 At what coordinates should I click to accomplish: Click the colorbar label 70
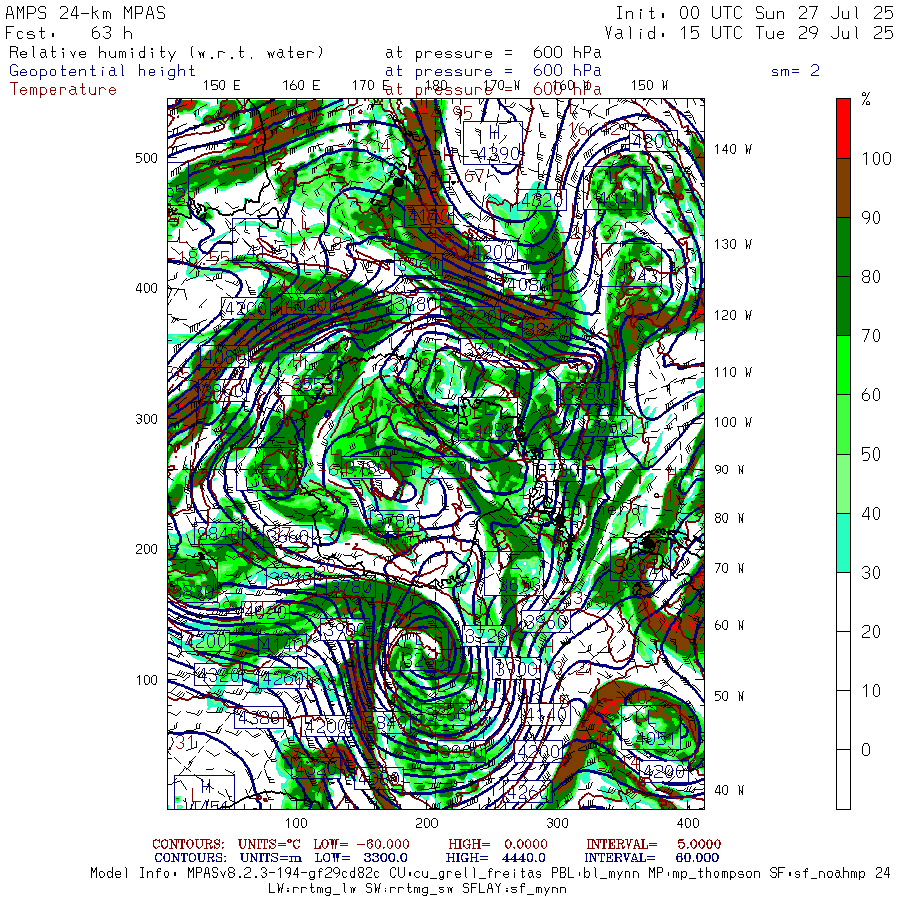(x=871, y=336)
